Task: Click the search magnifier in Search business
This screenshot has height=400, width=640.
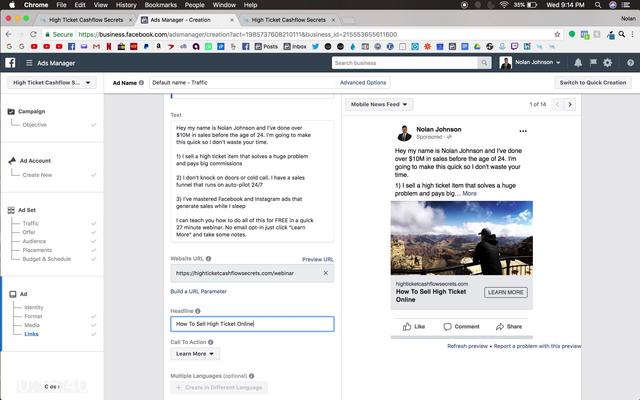Action: pyautogui.click(x=484, y=63)
